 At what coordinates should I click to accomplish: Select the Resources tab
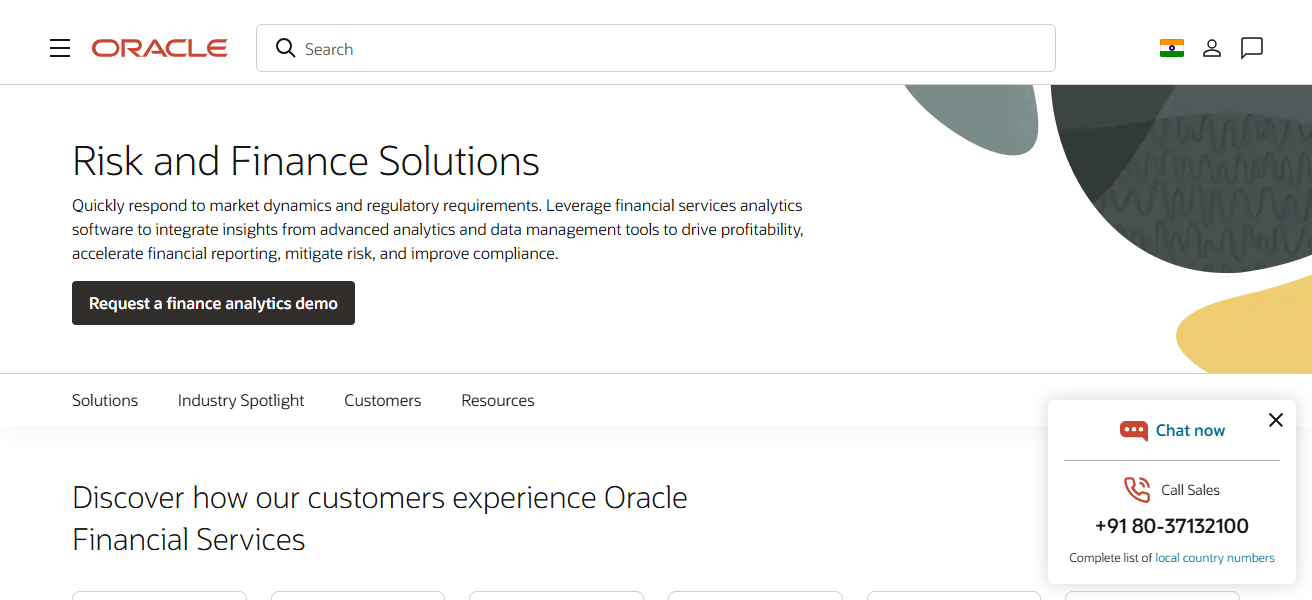[497, 400]
